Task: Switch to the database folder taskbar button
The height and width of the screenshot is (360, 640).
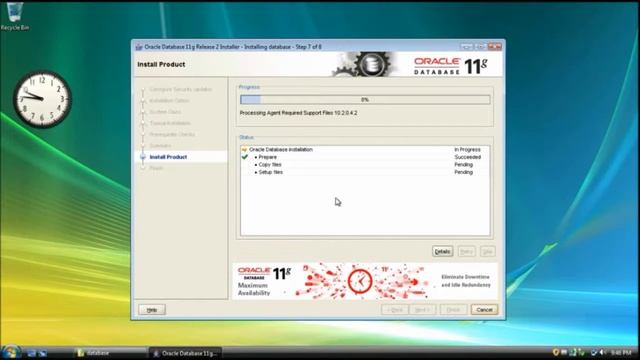Action: pyautogui.click(x=110, y=353)
